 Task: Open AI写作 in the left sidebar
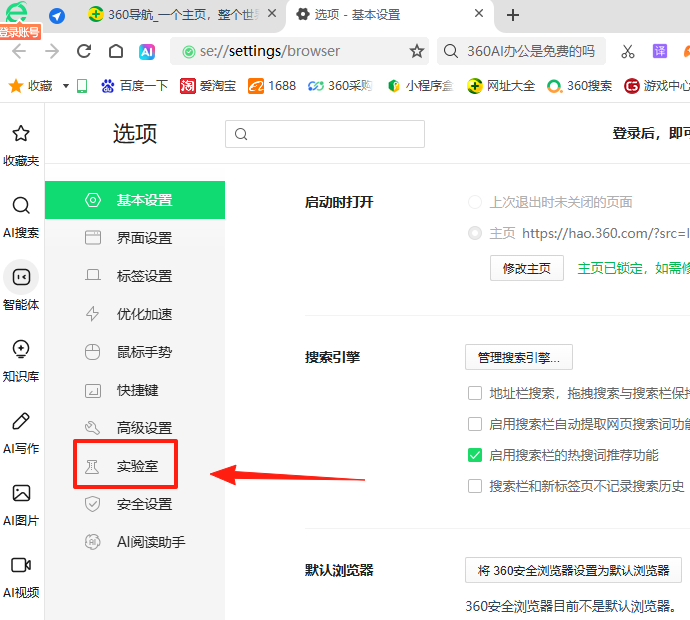[x=21, y=433]
